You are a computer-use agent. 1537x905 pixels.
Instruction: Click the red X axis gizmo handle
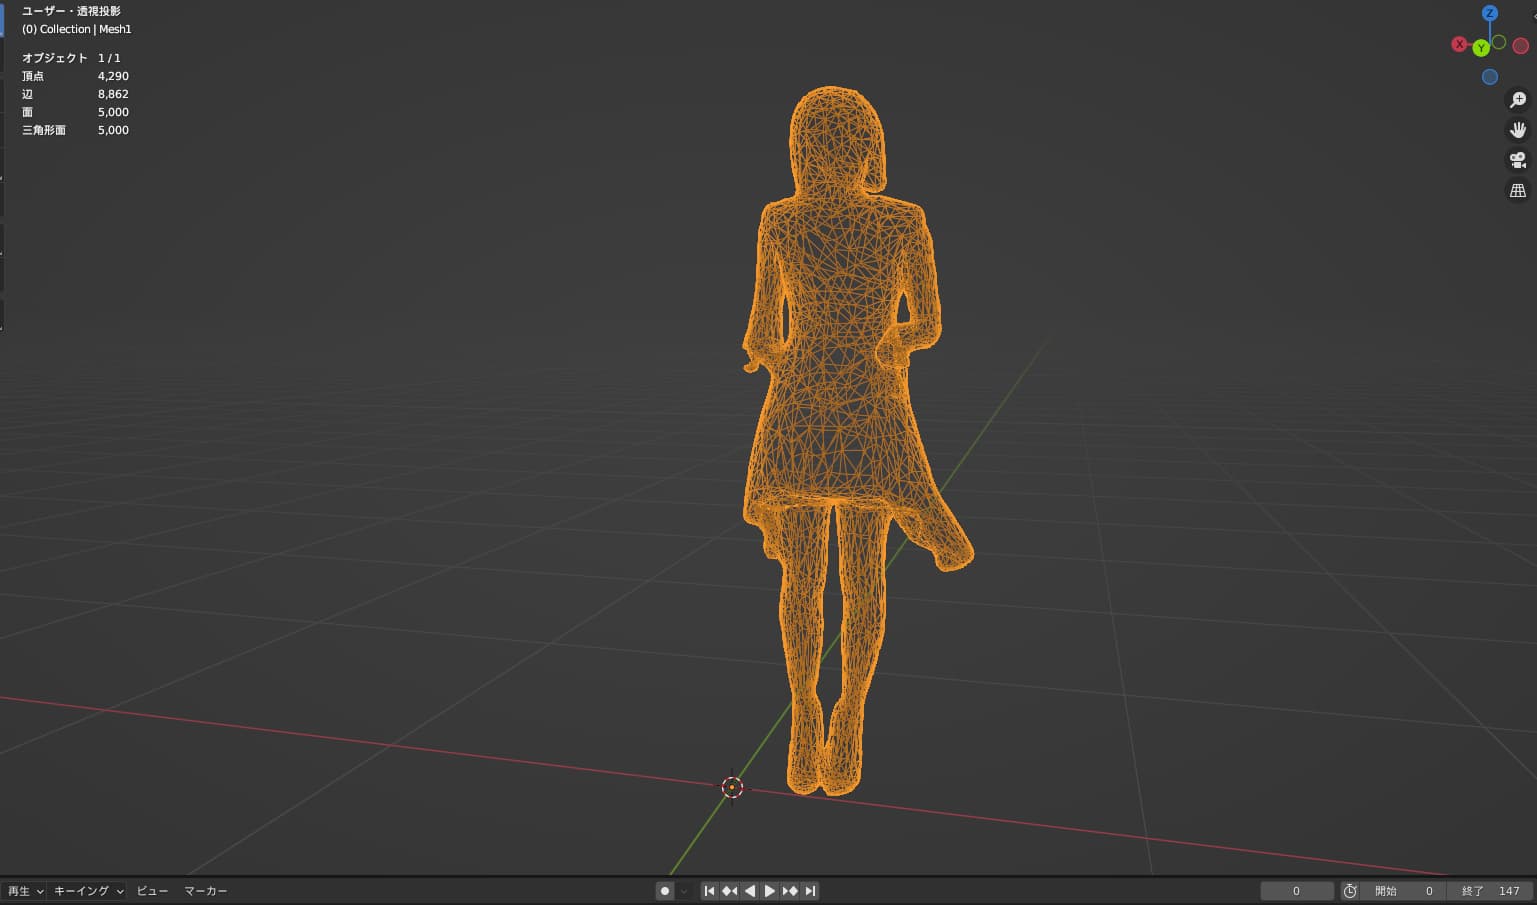[x=1459, y=45]
